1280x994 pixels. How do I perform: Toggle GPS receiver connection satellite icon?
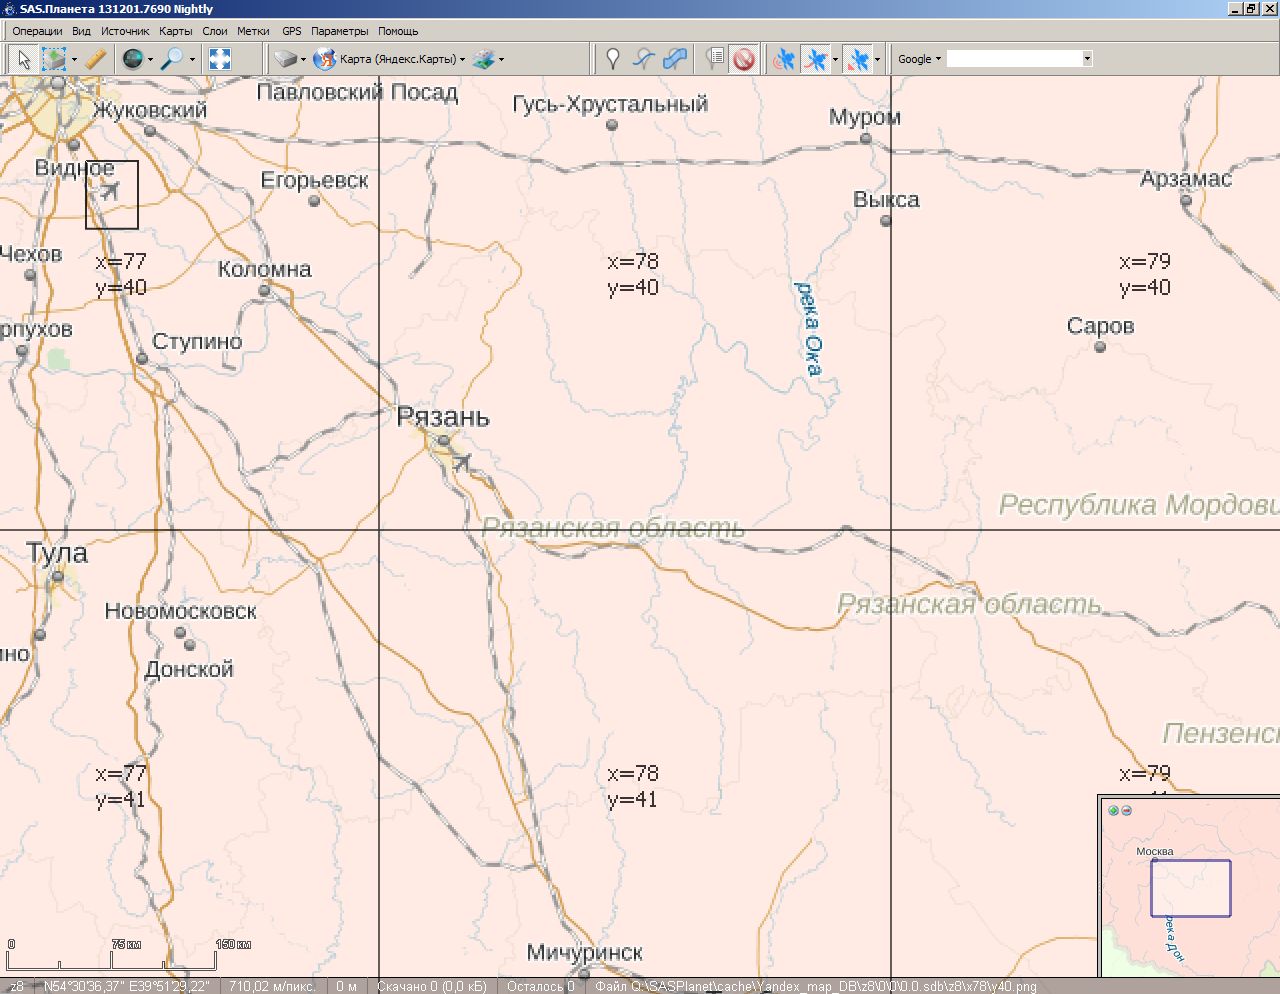click(785, 59)
